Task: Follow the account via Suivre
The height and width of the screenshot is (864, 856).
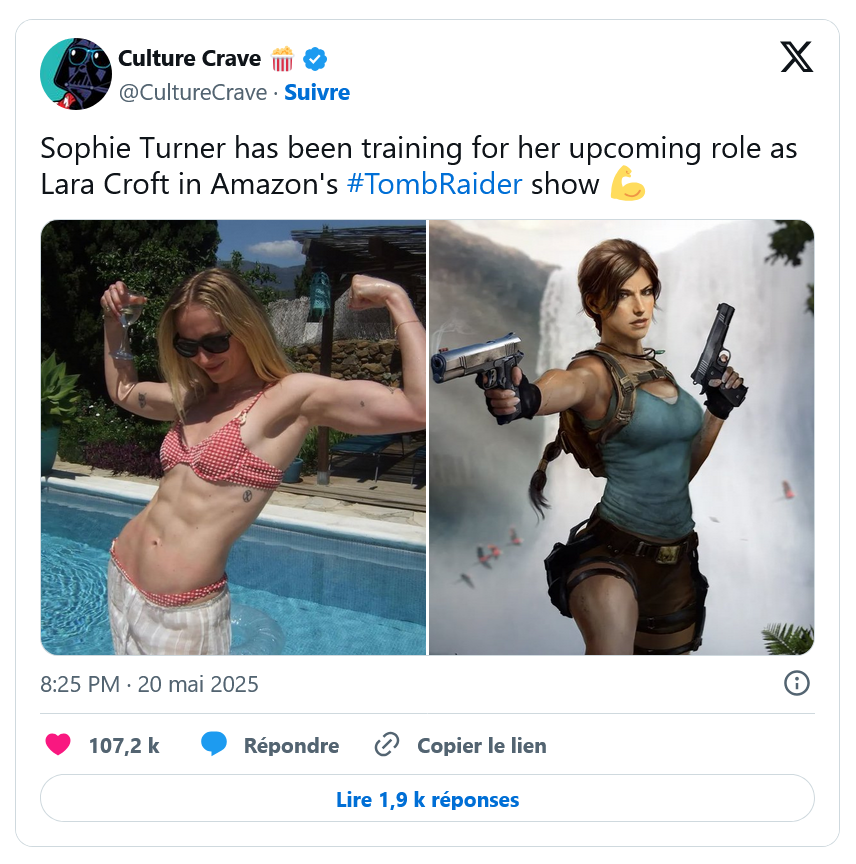Action: point(317,93)
